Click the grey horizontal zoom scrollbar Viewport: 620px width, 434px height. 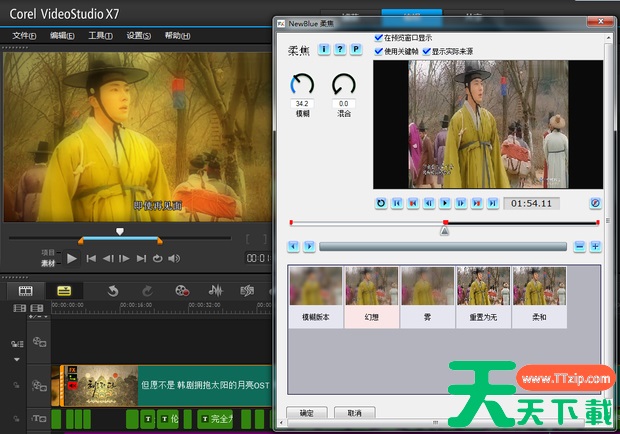pos(443,247)
